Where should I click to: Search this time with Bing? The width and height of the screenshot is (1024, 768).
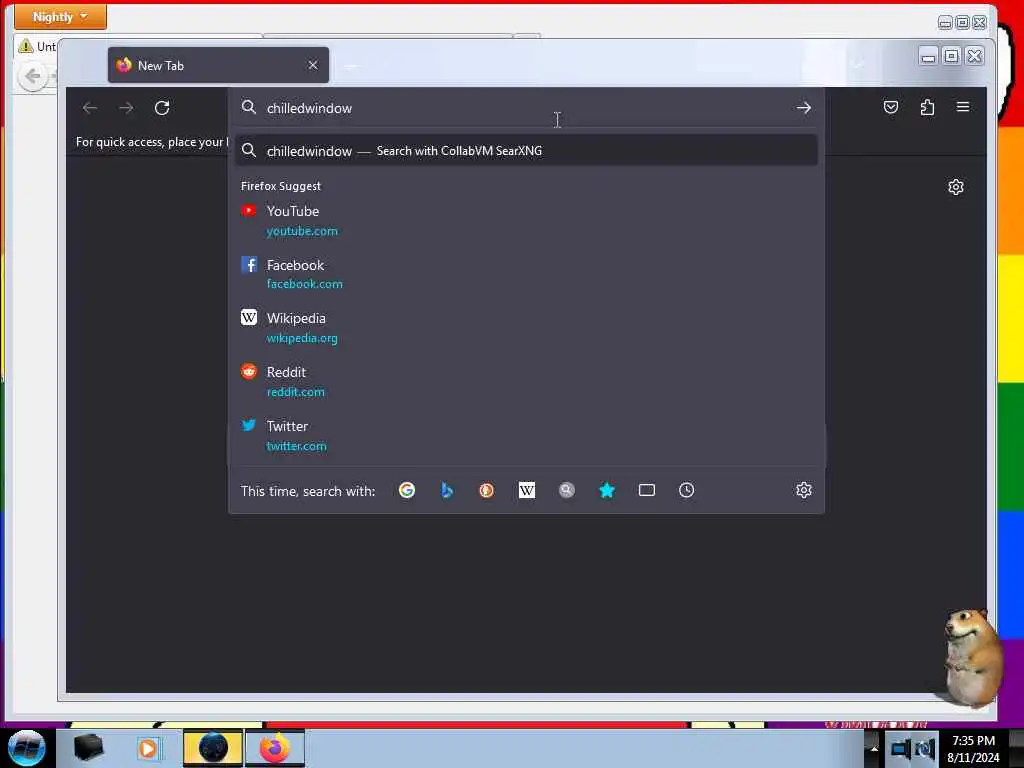[x=447, y=490]
